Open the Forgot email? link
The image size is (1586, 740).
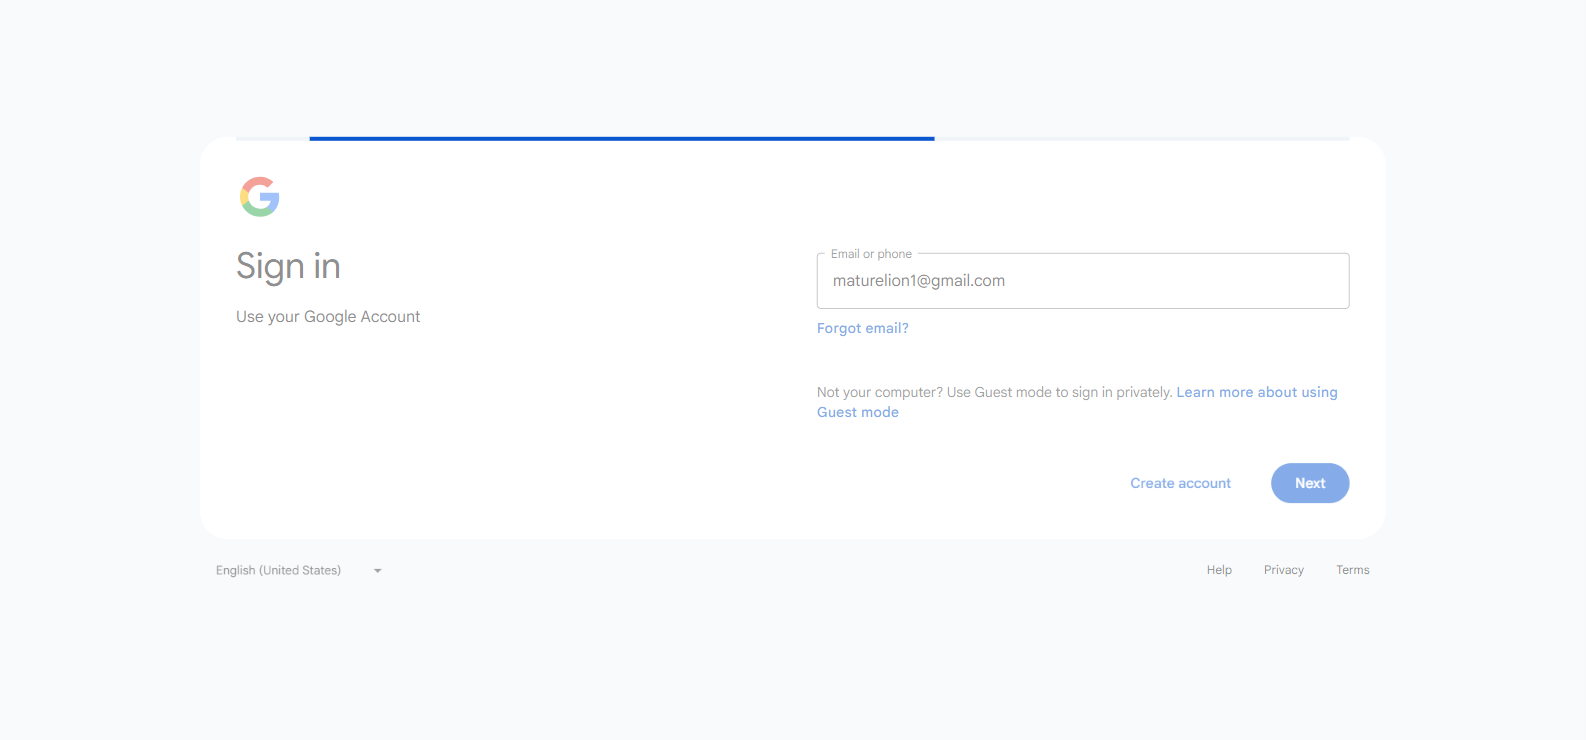pyautogui.click(x=863, y=328)
